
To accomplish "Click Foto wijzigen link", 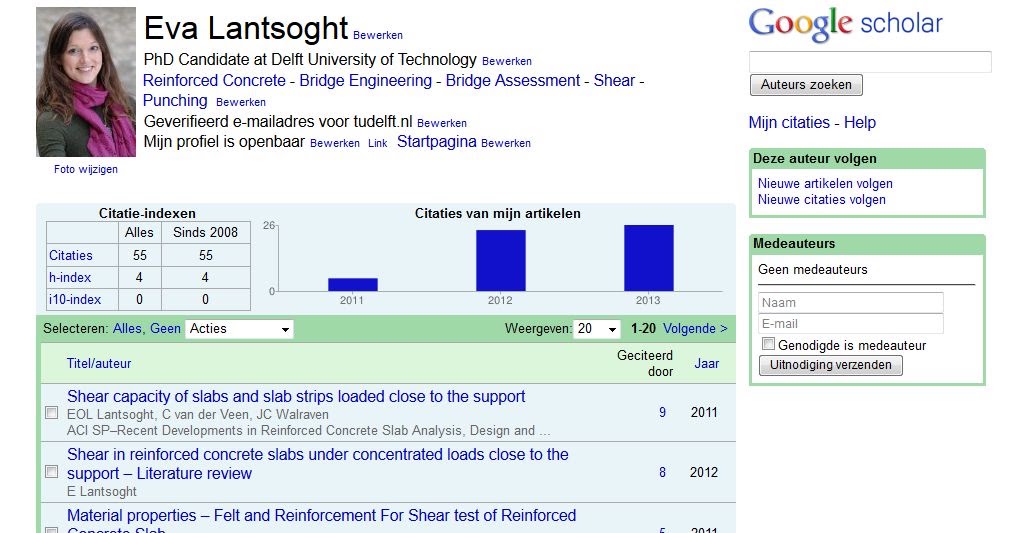I will point(85,169).
